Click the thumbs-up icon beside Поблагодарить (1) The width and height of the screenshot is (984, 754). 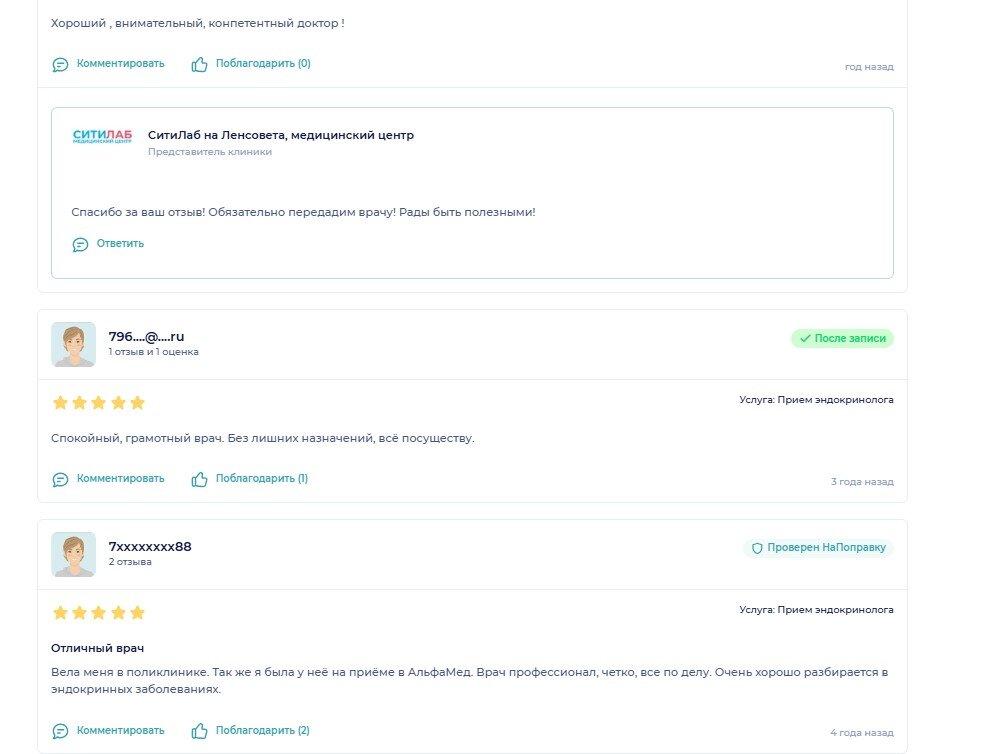[x=200, y=479]
